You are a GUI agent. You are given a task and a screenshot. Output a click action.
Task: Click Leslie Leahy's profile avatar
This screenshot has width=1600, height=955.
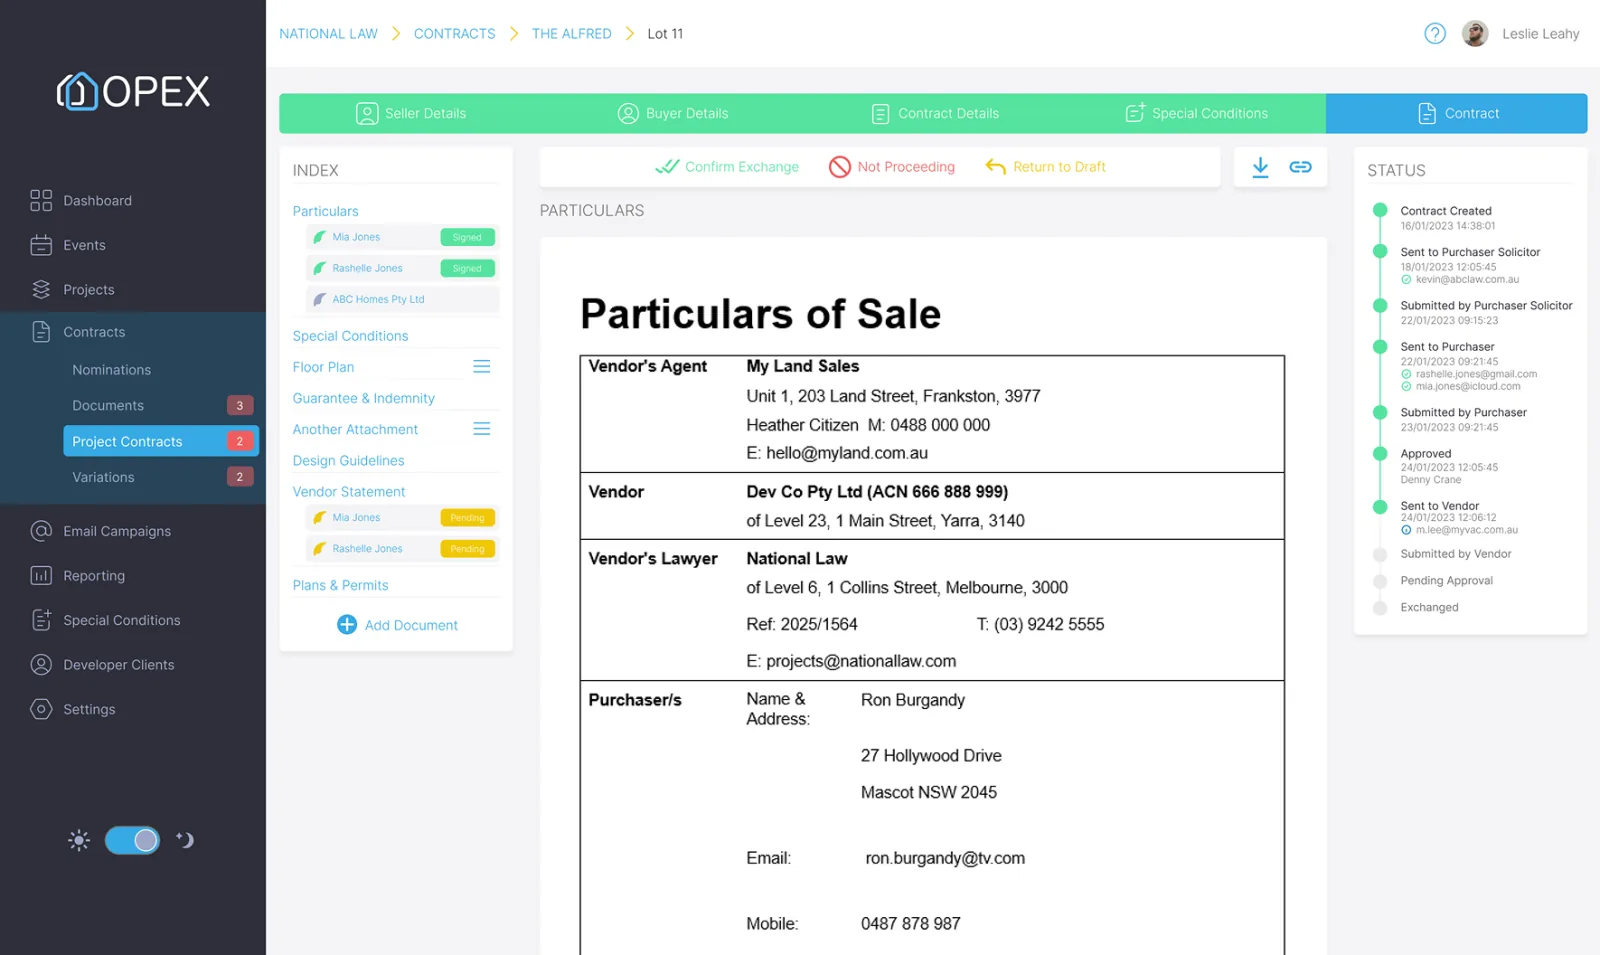(x=1475, y=33)
